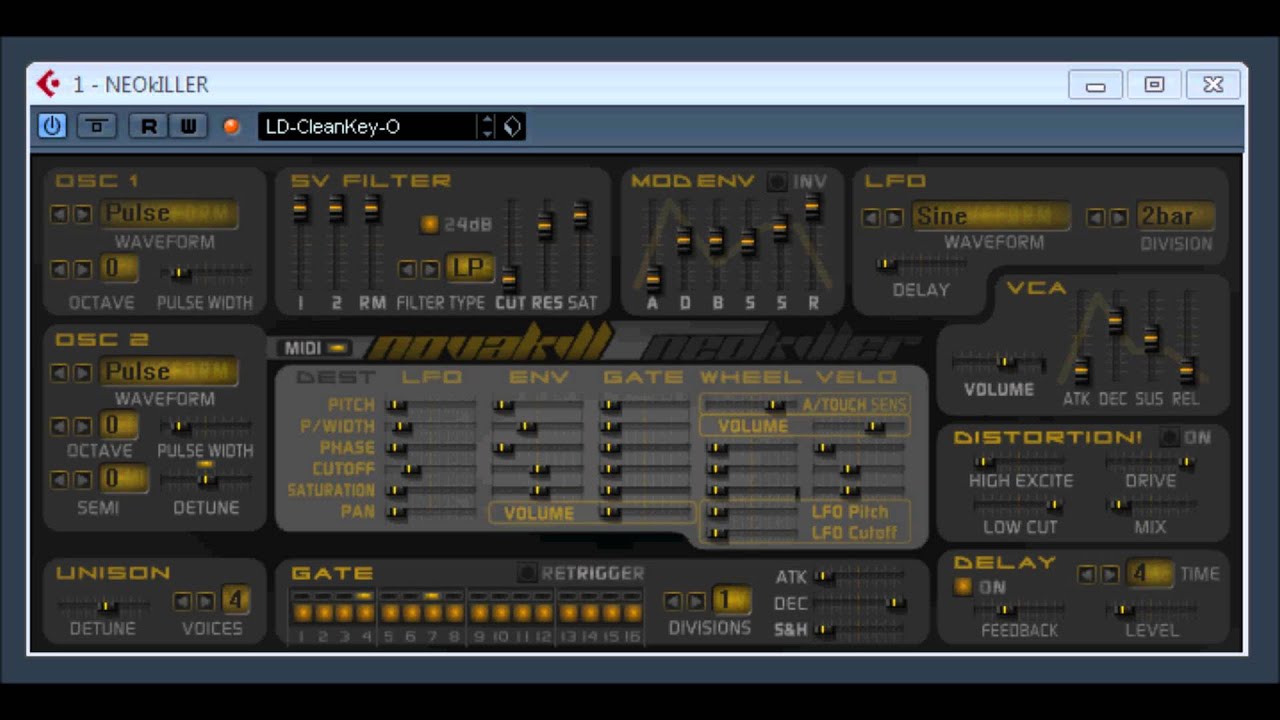Screen dimensions: 1280x720
Task: Click OSC 2 semi next arrow
Action: pyautogui.click(x=83, y=480)
